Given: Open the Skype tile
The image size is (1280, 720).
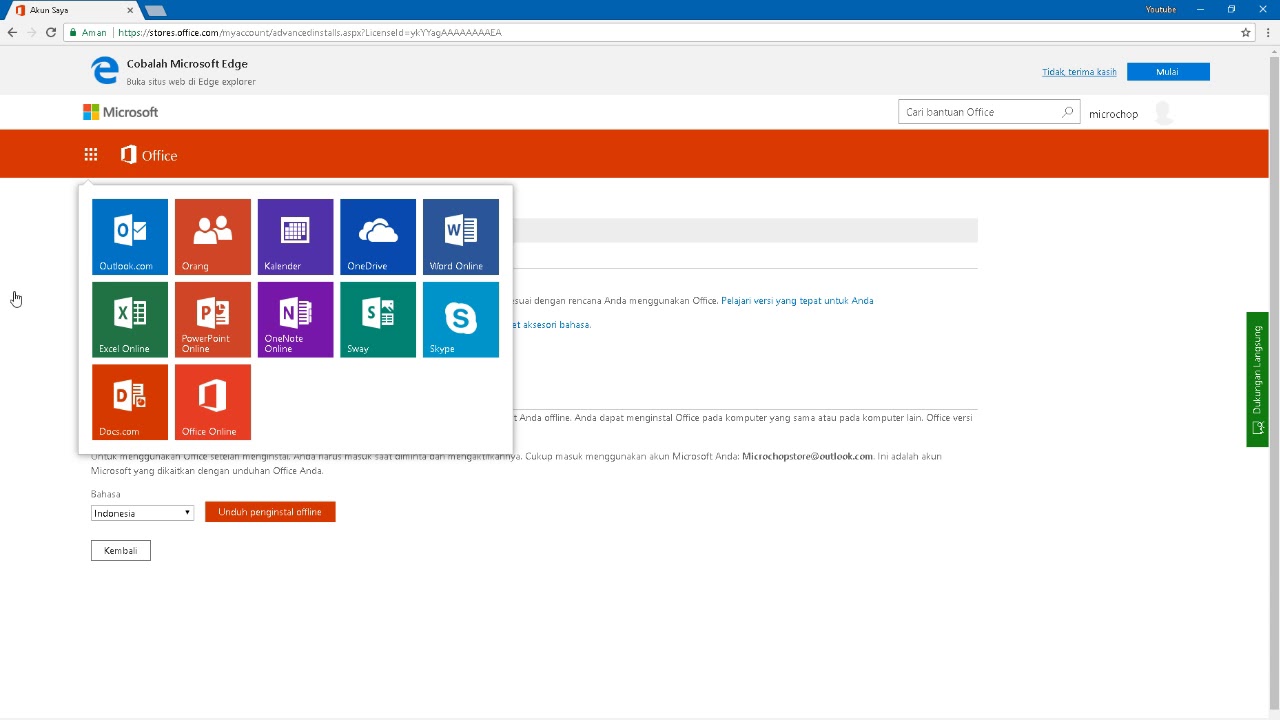Looking at the screenshot, I should pos(461,319).
